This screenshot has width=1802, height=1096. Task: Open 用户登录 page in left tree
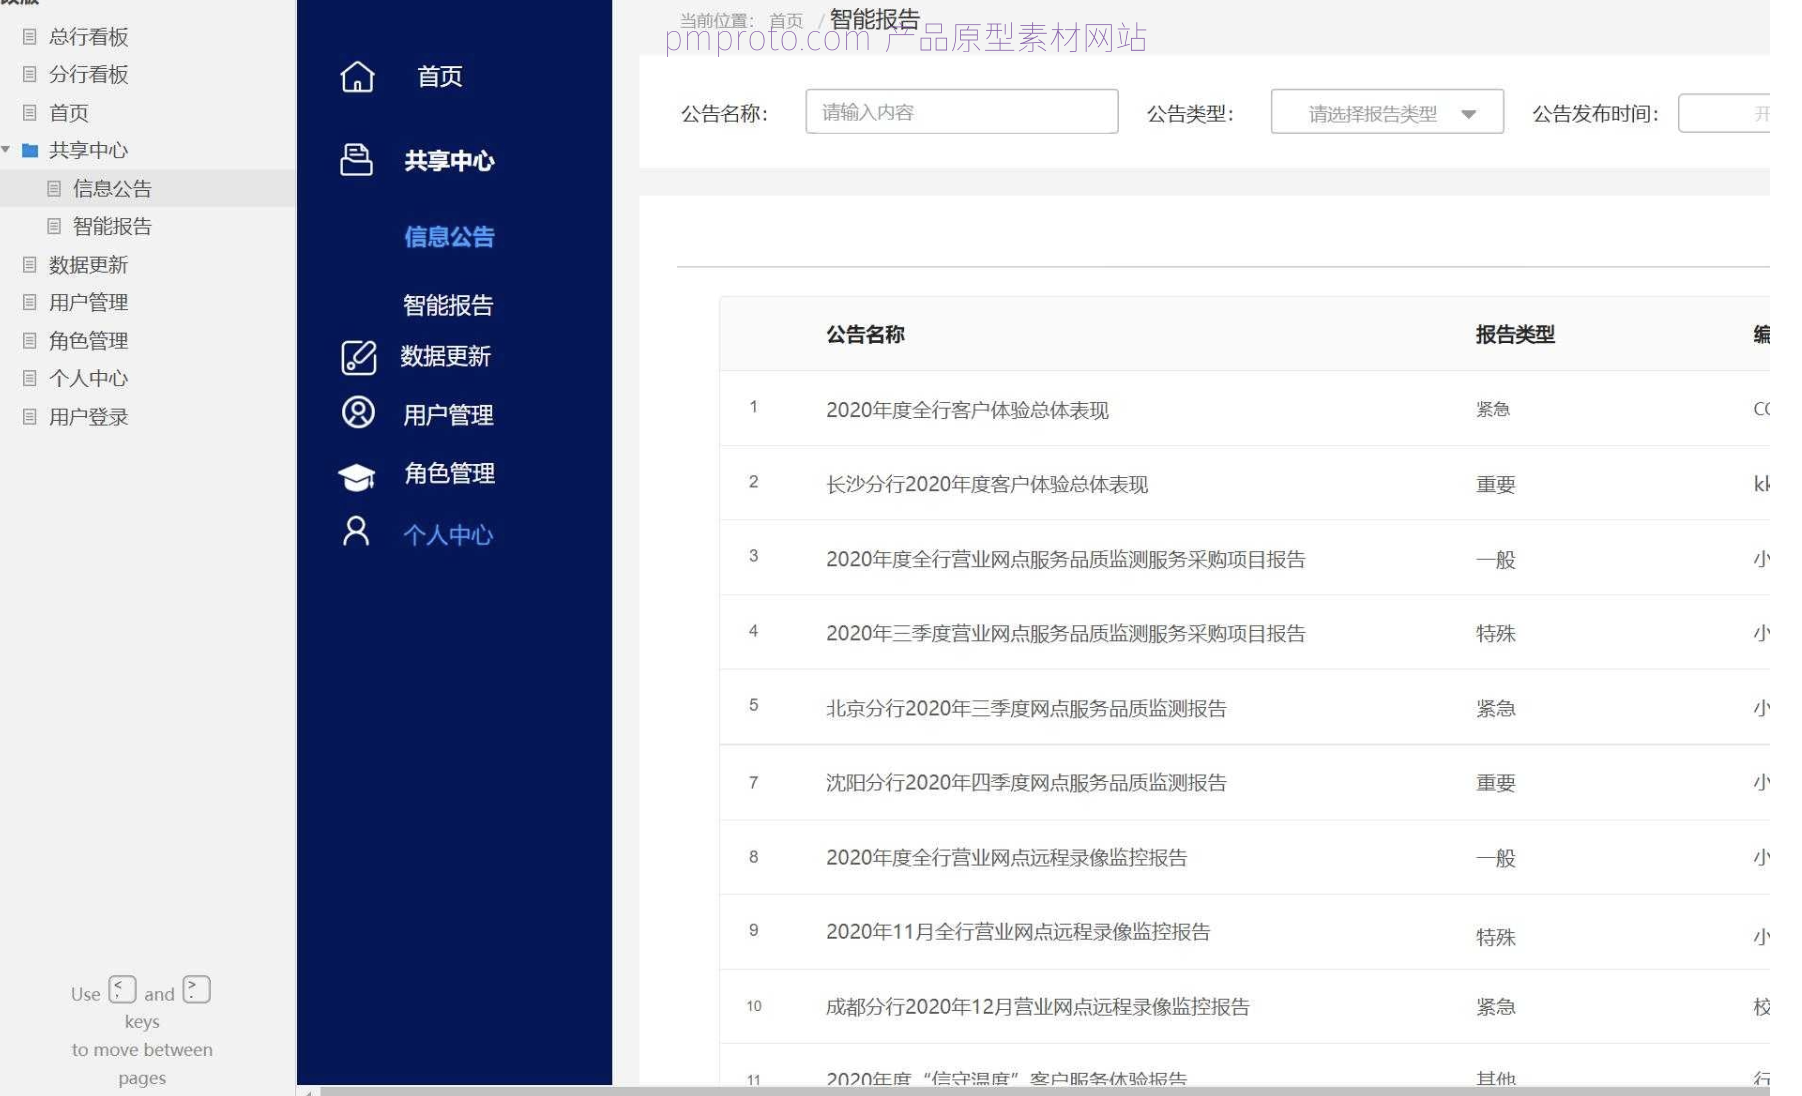click(x=88, y=416)
